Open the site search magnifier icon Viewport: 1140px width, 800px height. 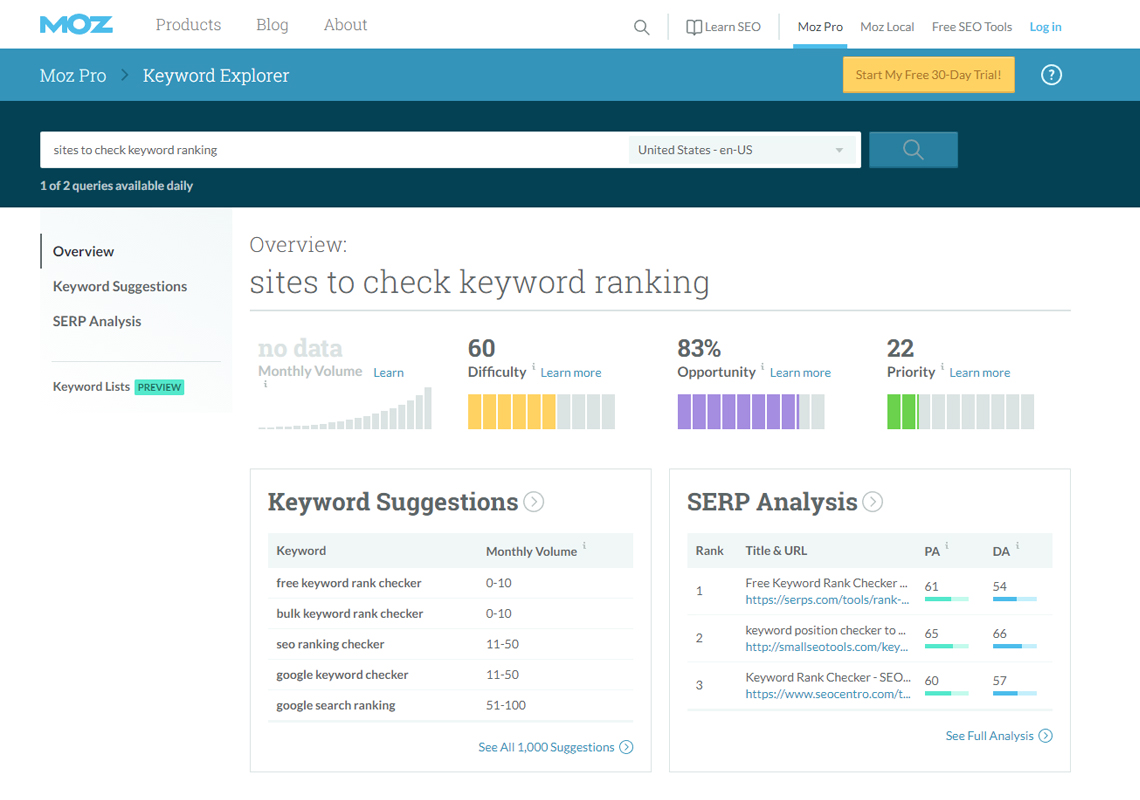641,28
